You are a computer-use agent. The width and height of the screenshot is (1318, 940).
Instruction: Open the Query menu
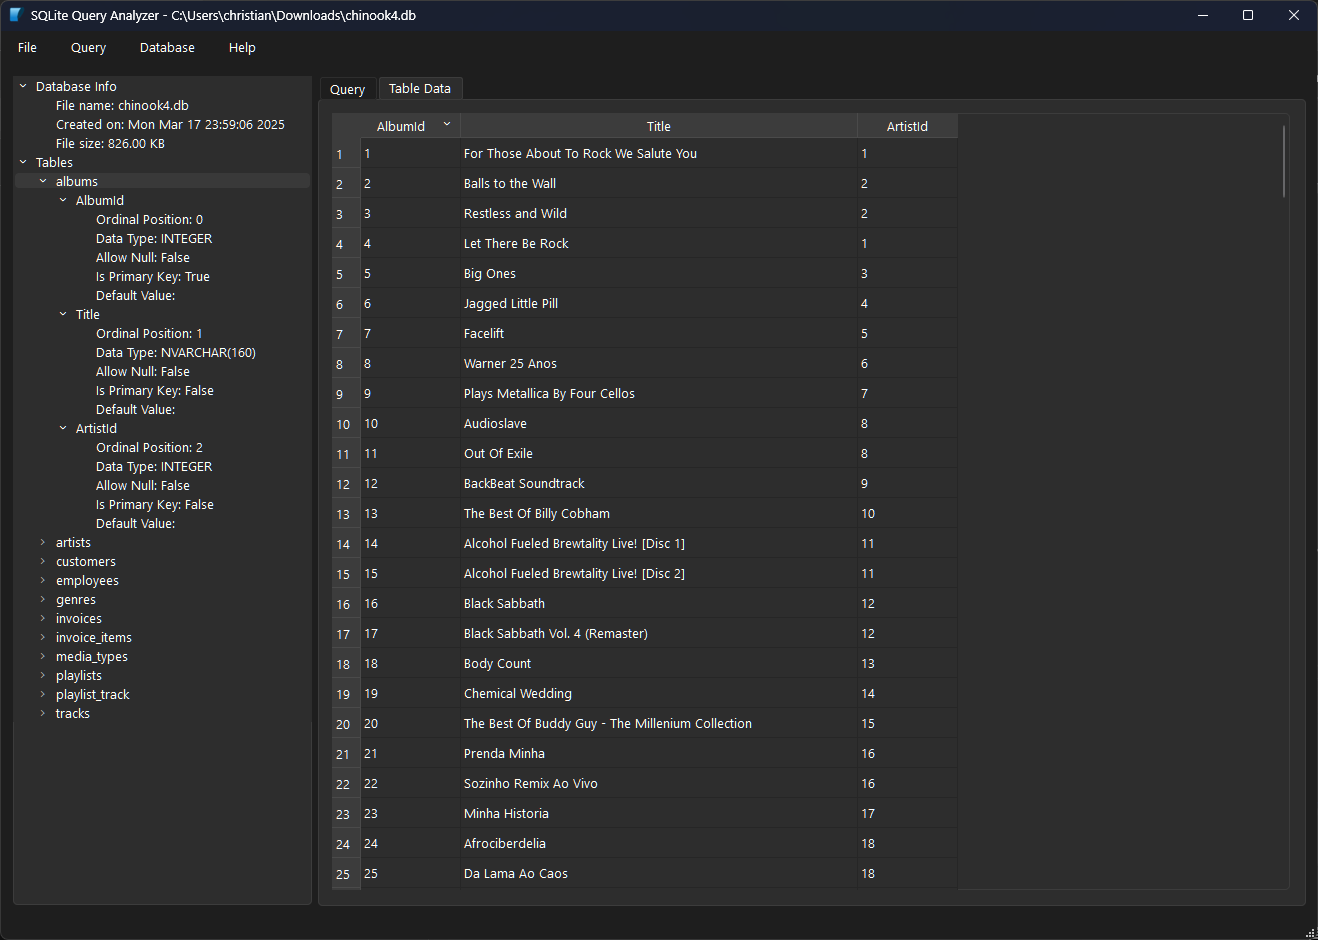(x=88, y=47)
